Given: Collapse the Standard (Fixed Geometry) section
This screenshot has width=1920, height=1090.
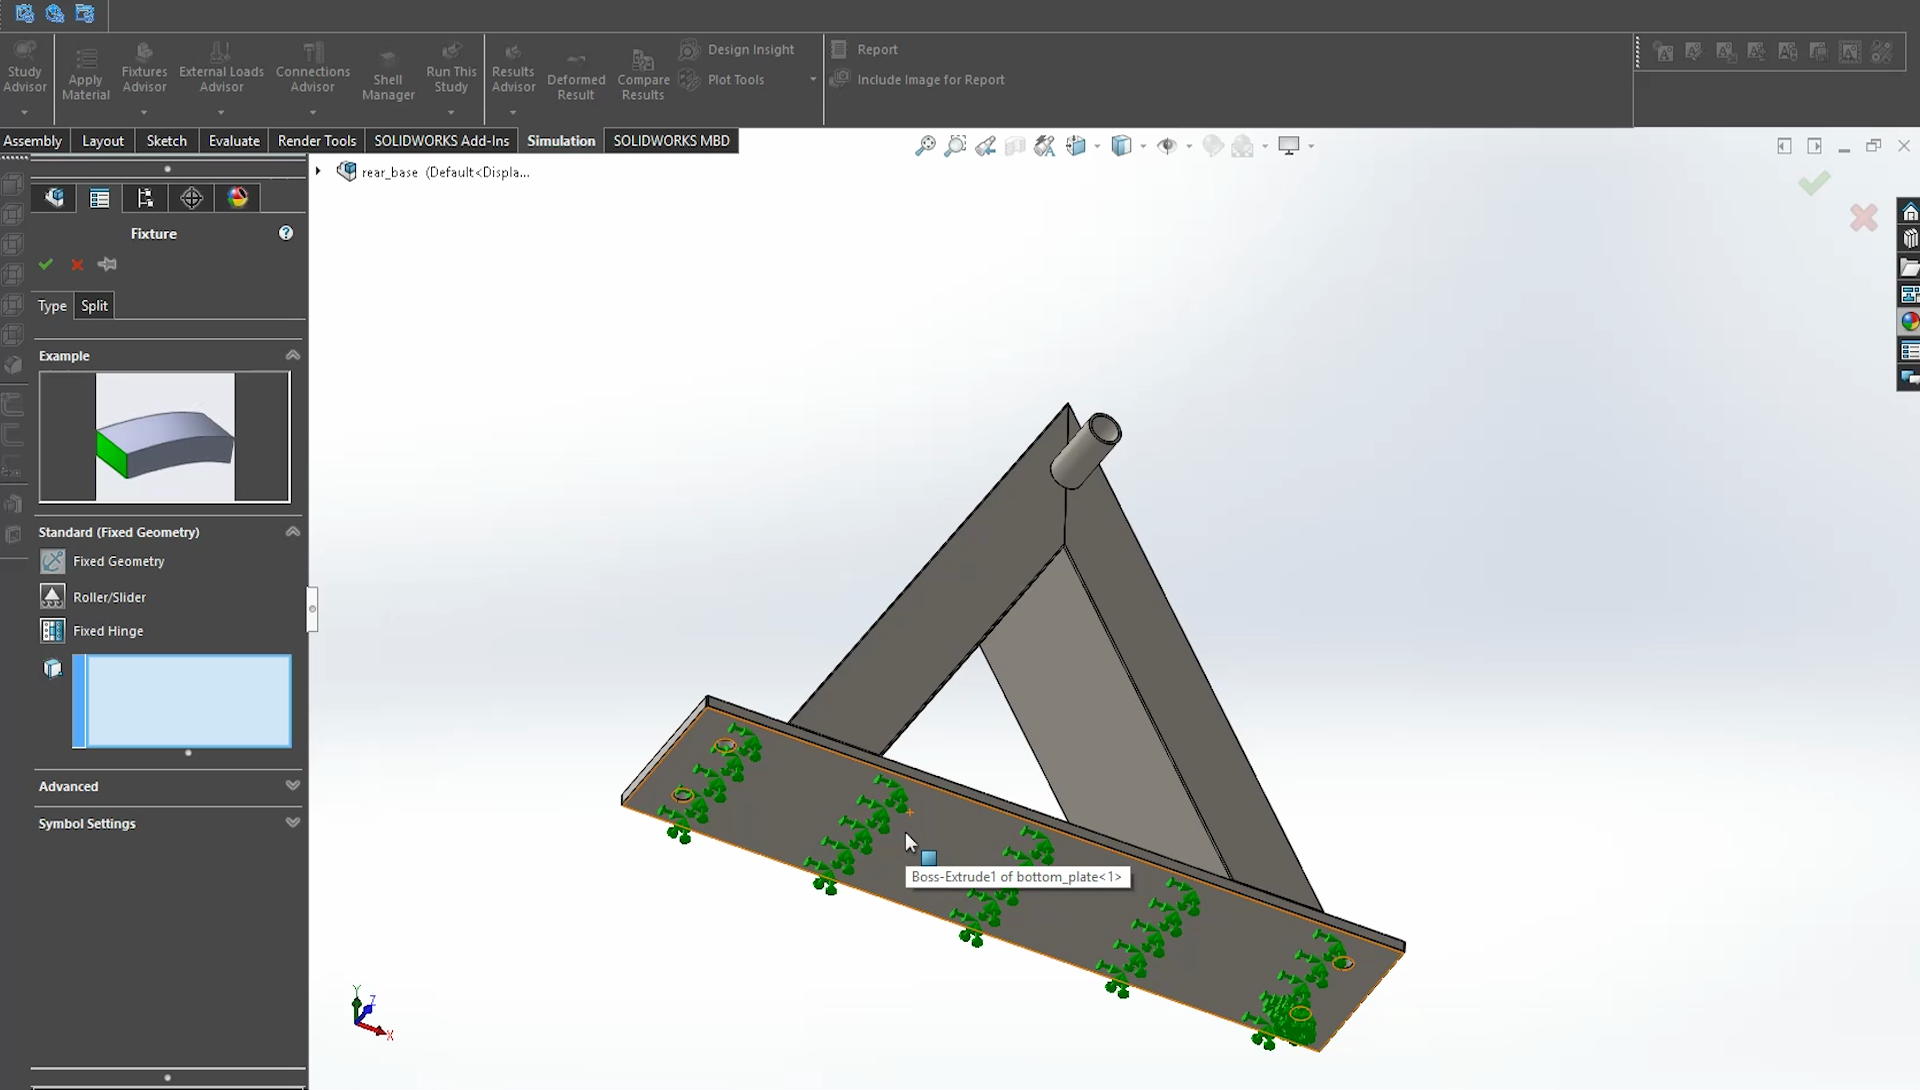Looking at the screenshot, I should 293,532.
